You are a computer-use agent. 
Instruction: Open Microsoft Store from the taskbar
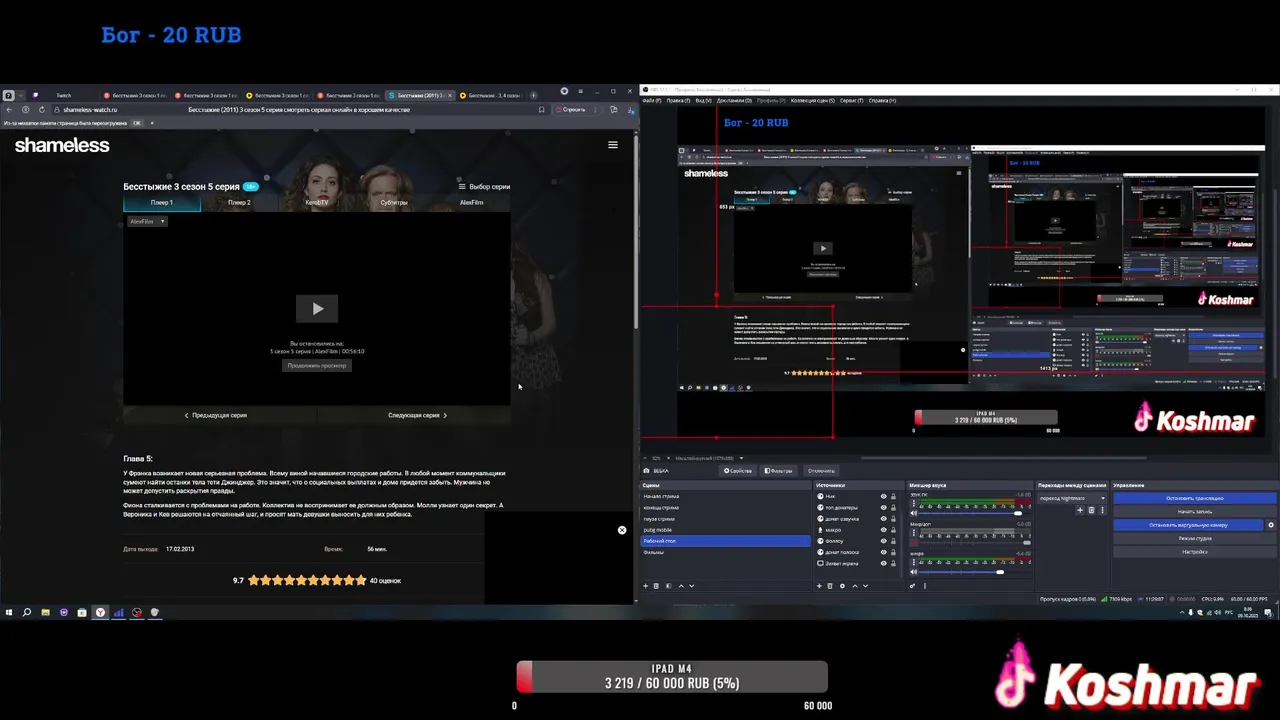click(x=82, y=612)
